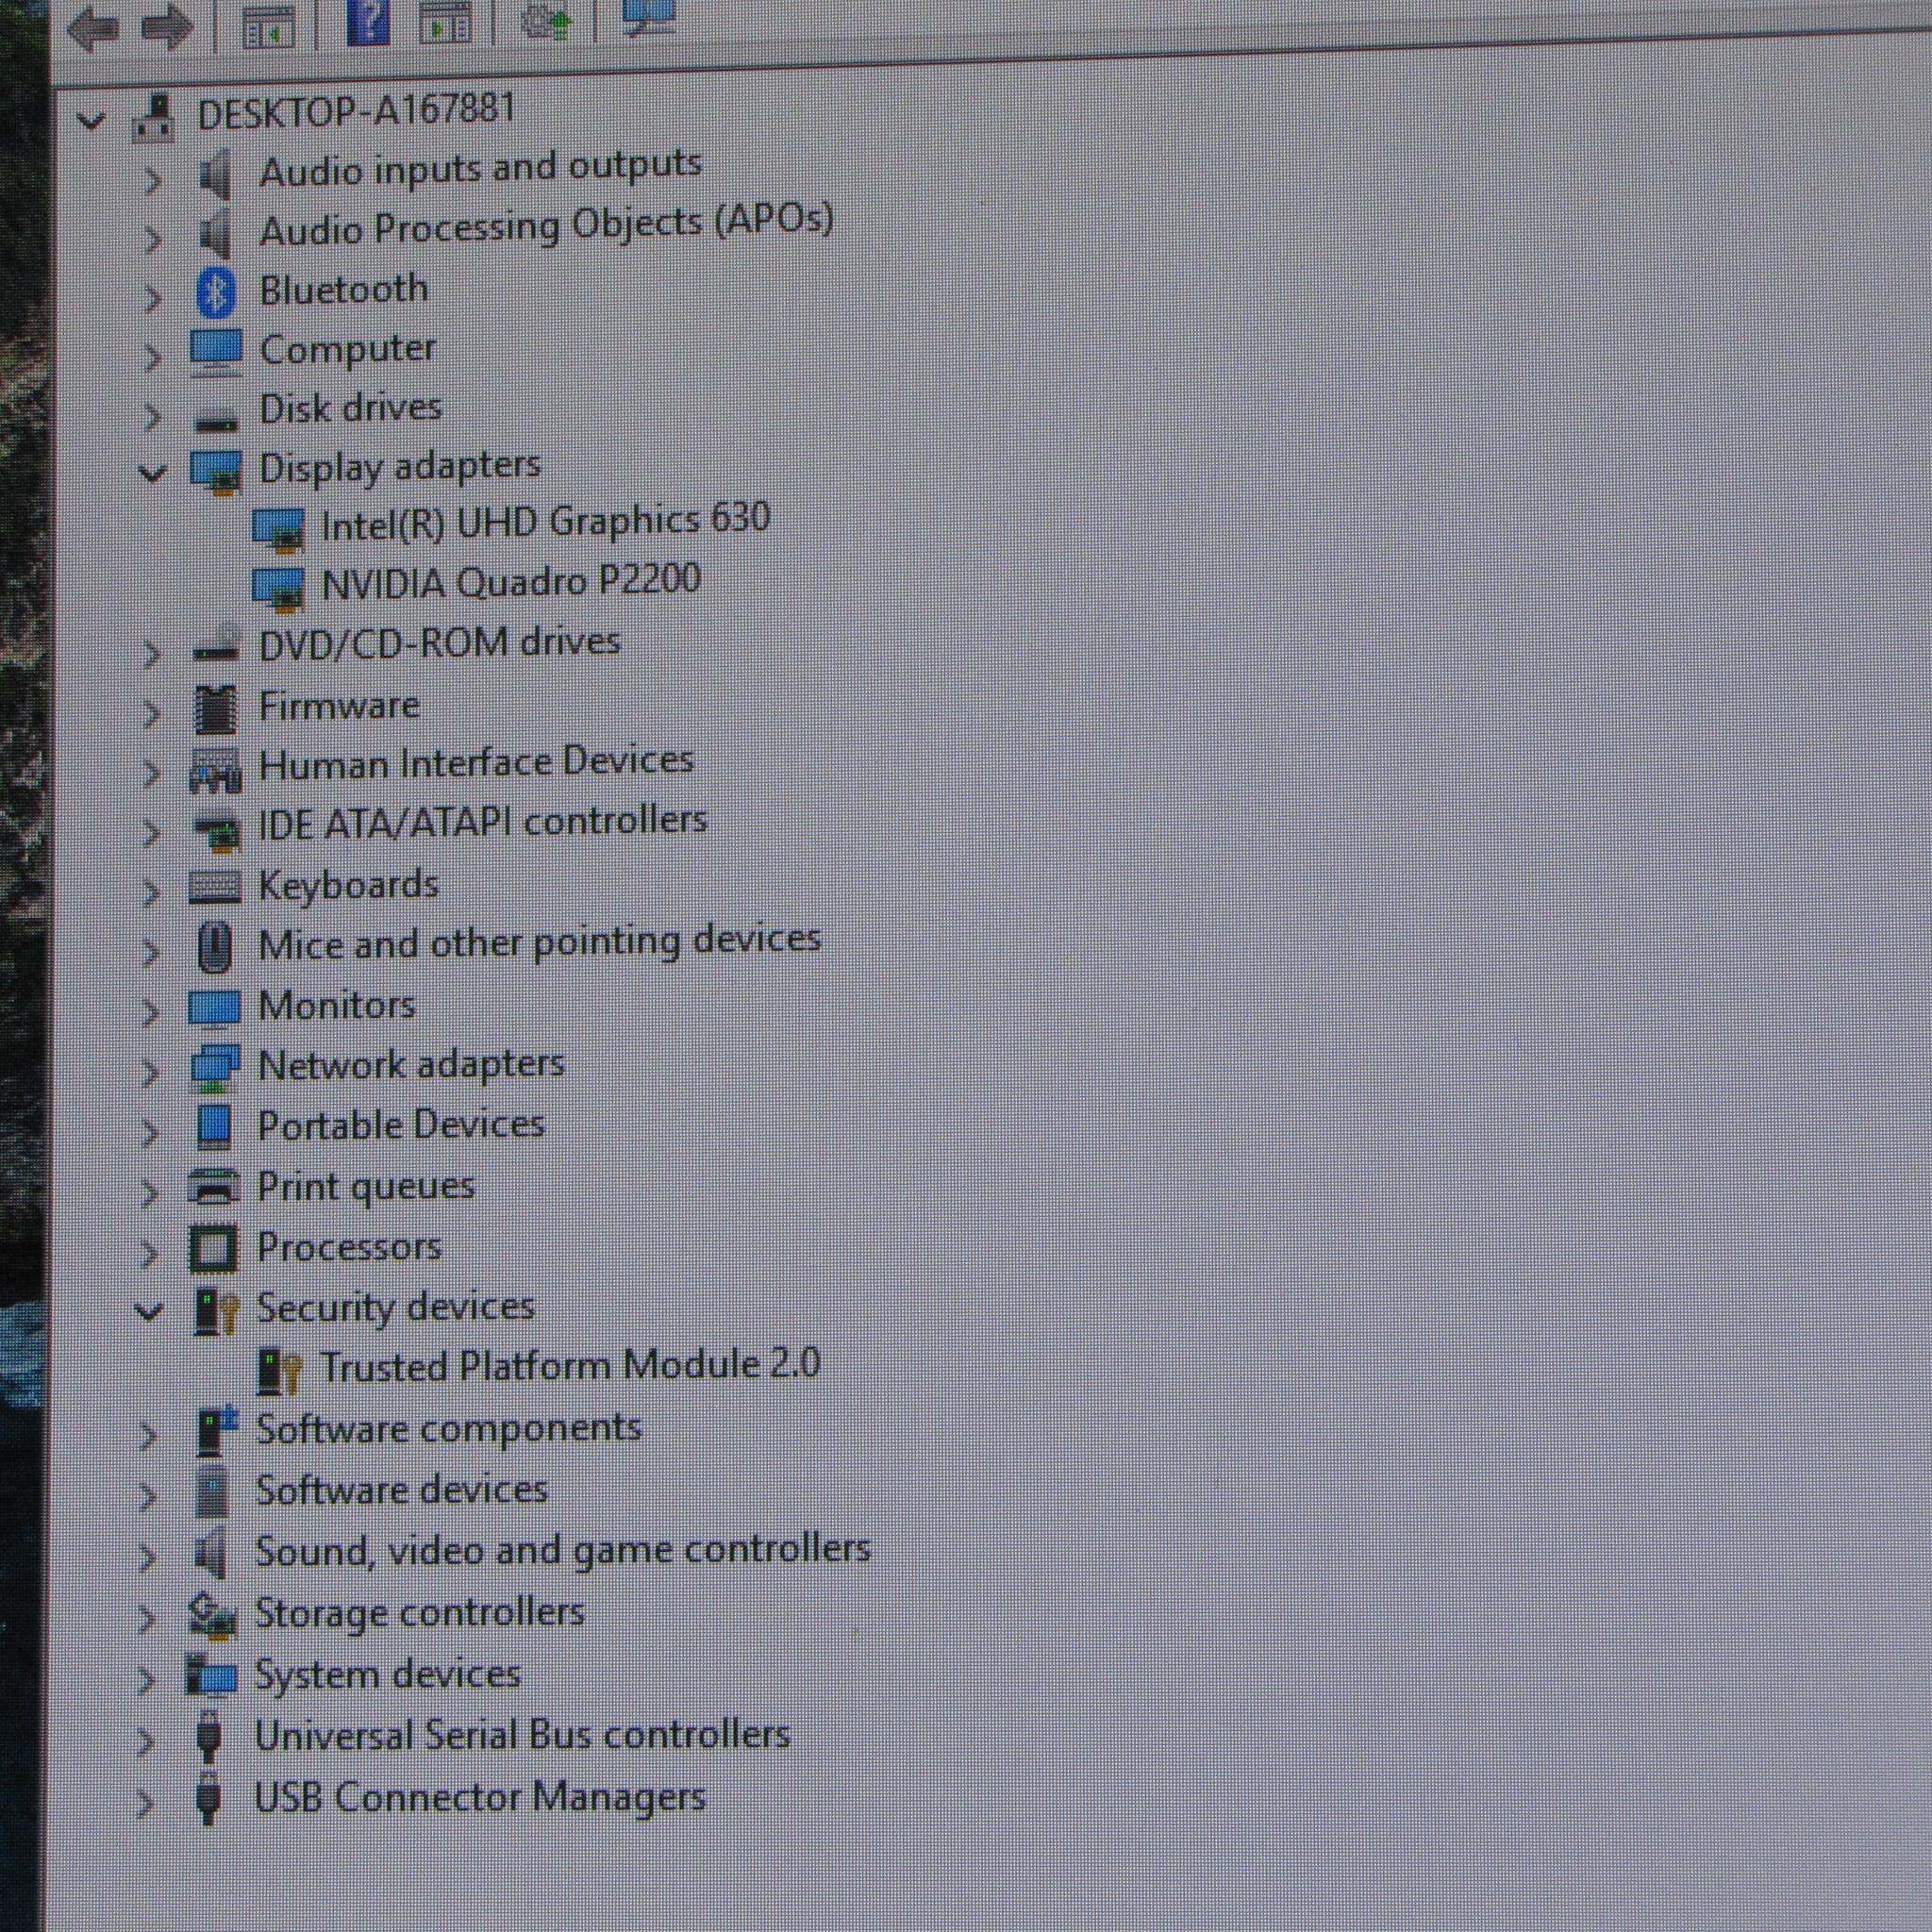Expand Audio Processing Objects (APOs)
Viewport: 1932px width, 1932px height.
point(152,239)
